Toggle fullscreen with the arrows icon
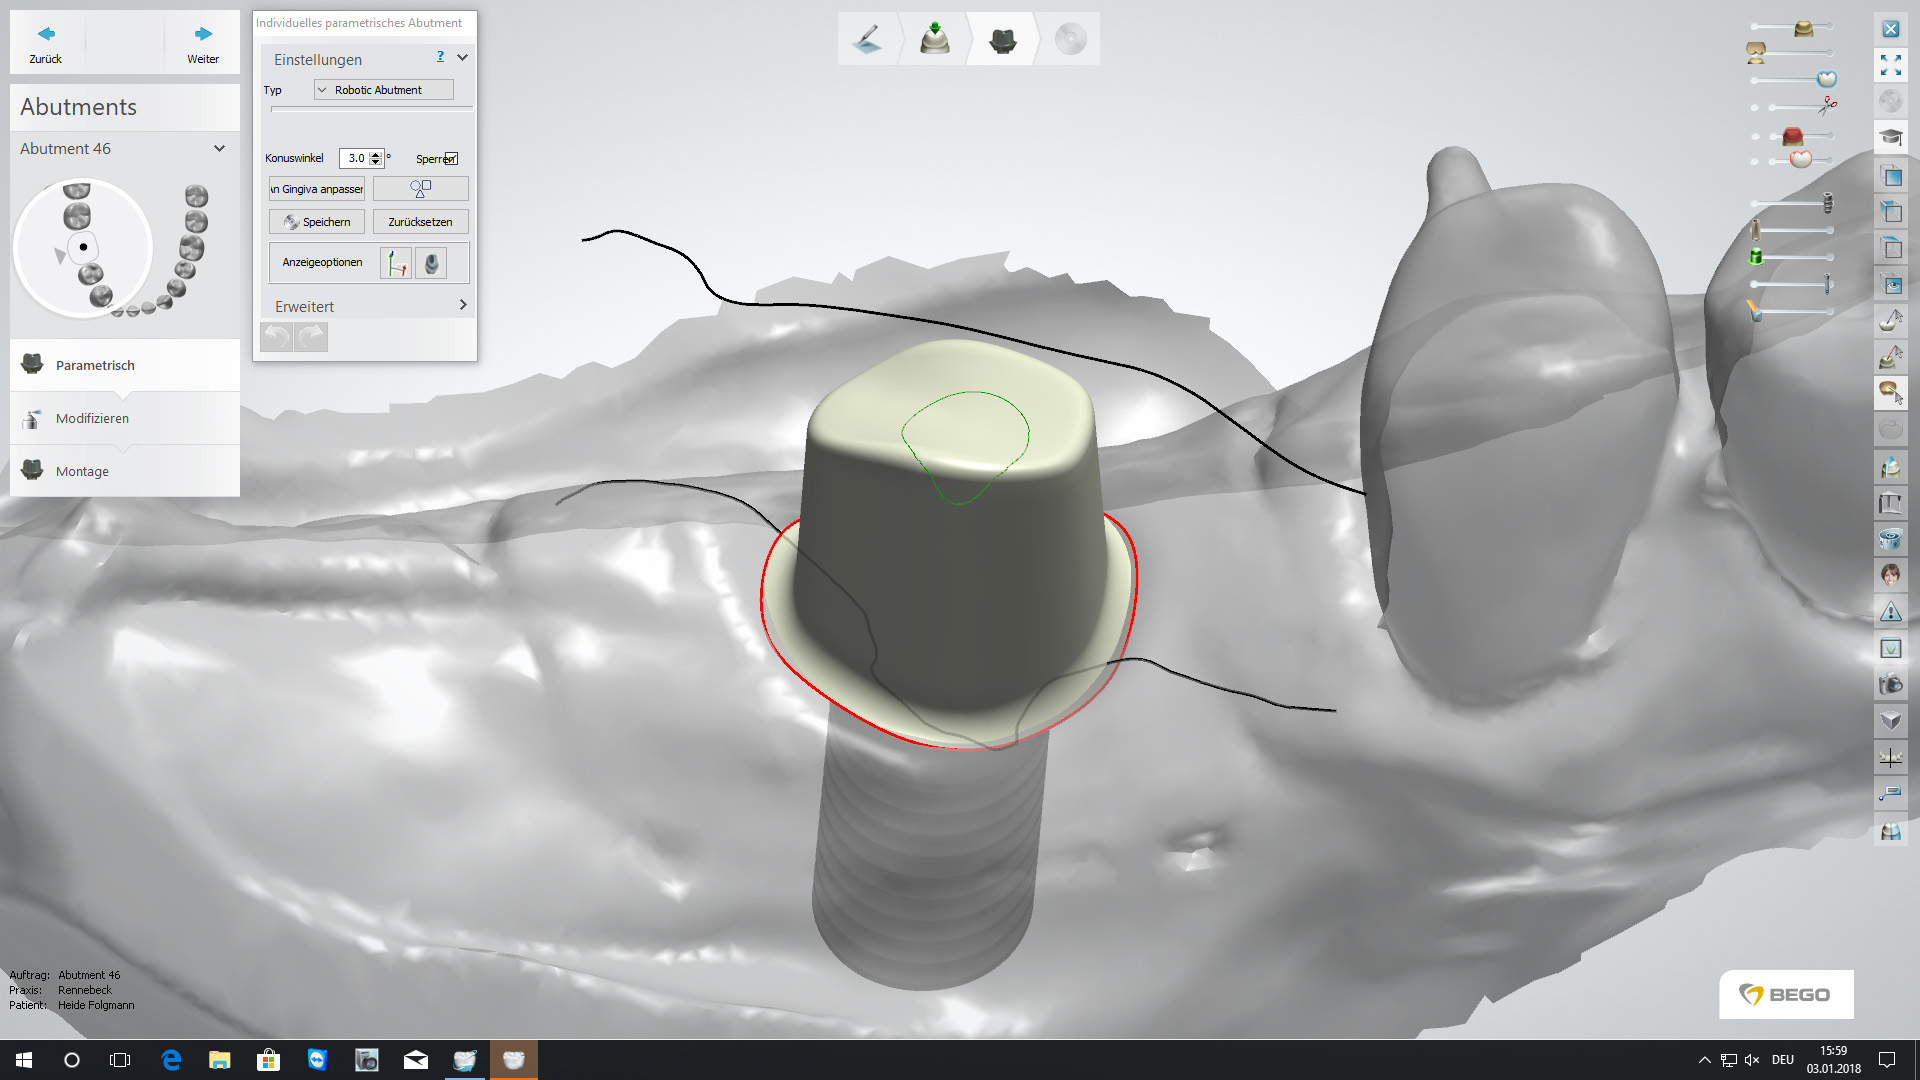 [x=1890, y=66]
